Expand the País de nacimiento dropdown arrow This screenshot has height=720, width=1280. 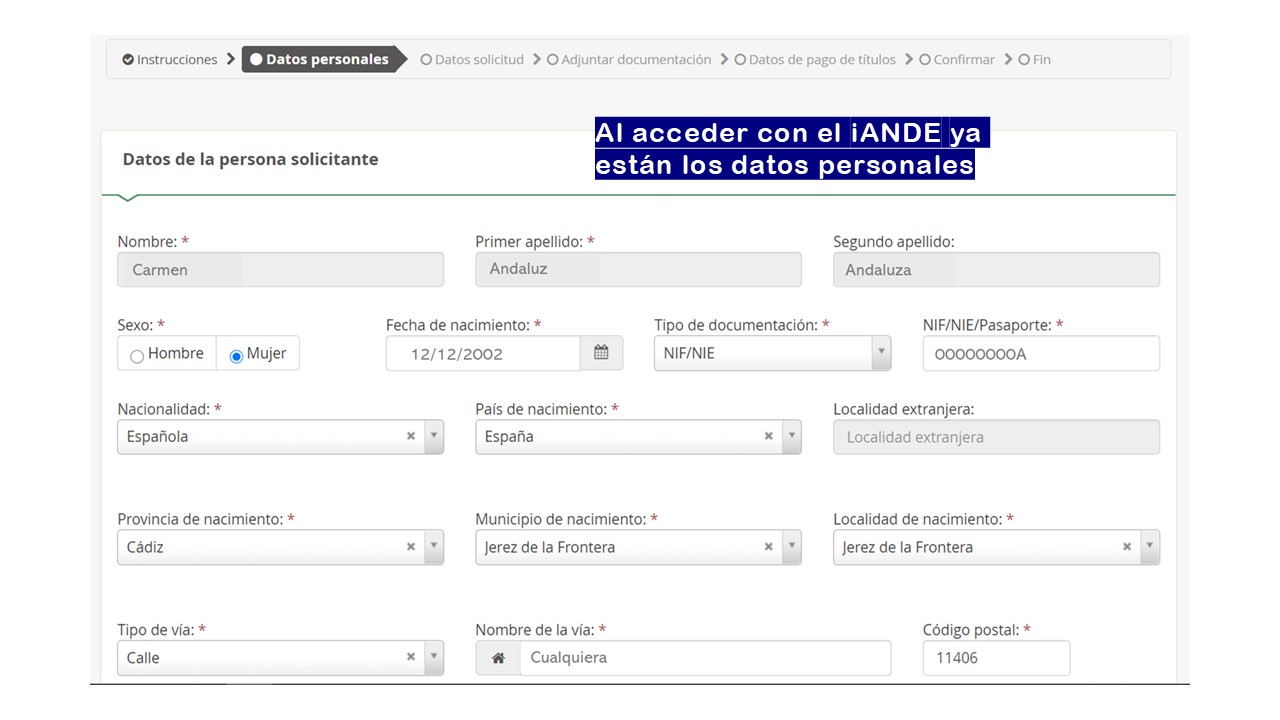point(792,436)
